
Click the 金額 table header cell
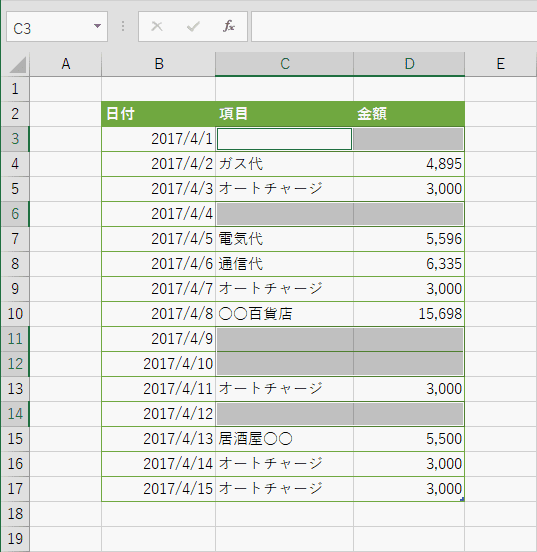(409, 114)
